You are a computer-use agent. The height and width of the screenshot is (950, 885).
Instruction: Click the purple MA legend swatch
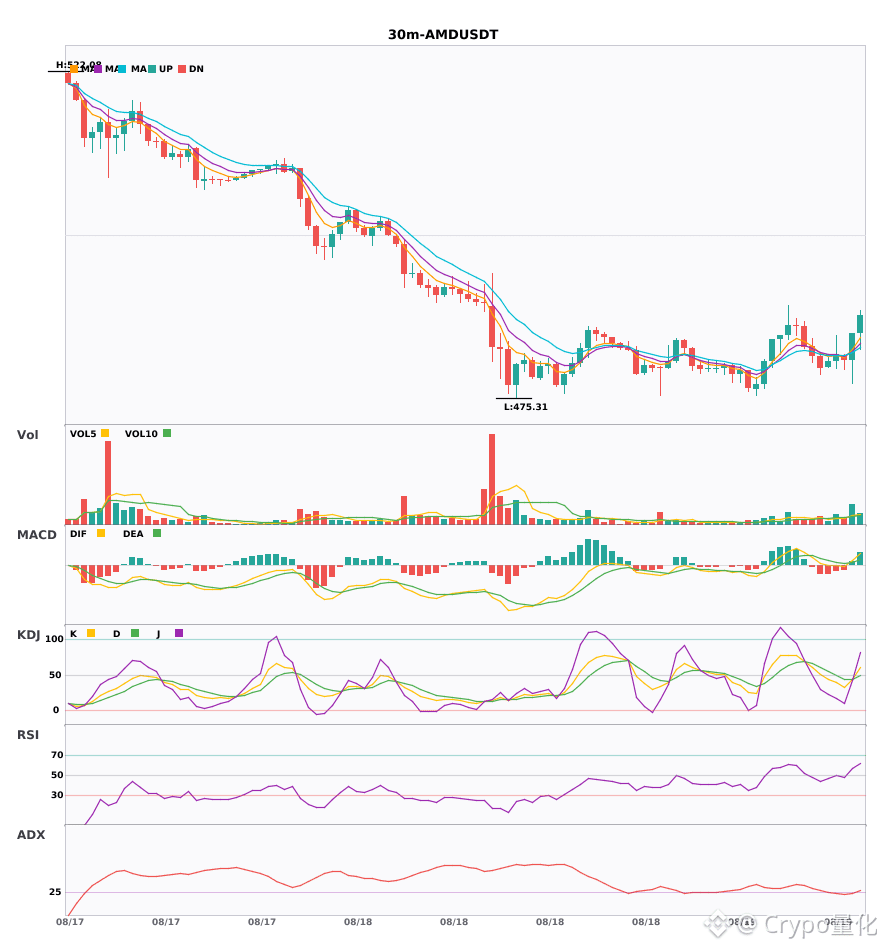[98, 69]
